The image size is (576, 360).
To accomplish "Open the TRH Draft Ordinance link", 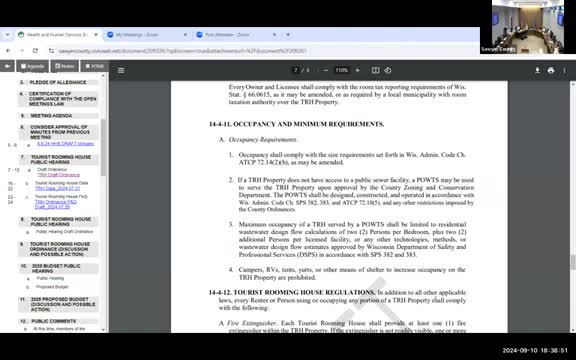I will pyautogui.click(x=58, y=175).
